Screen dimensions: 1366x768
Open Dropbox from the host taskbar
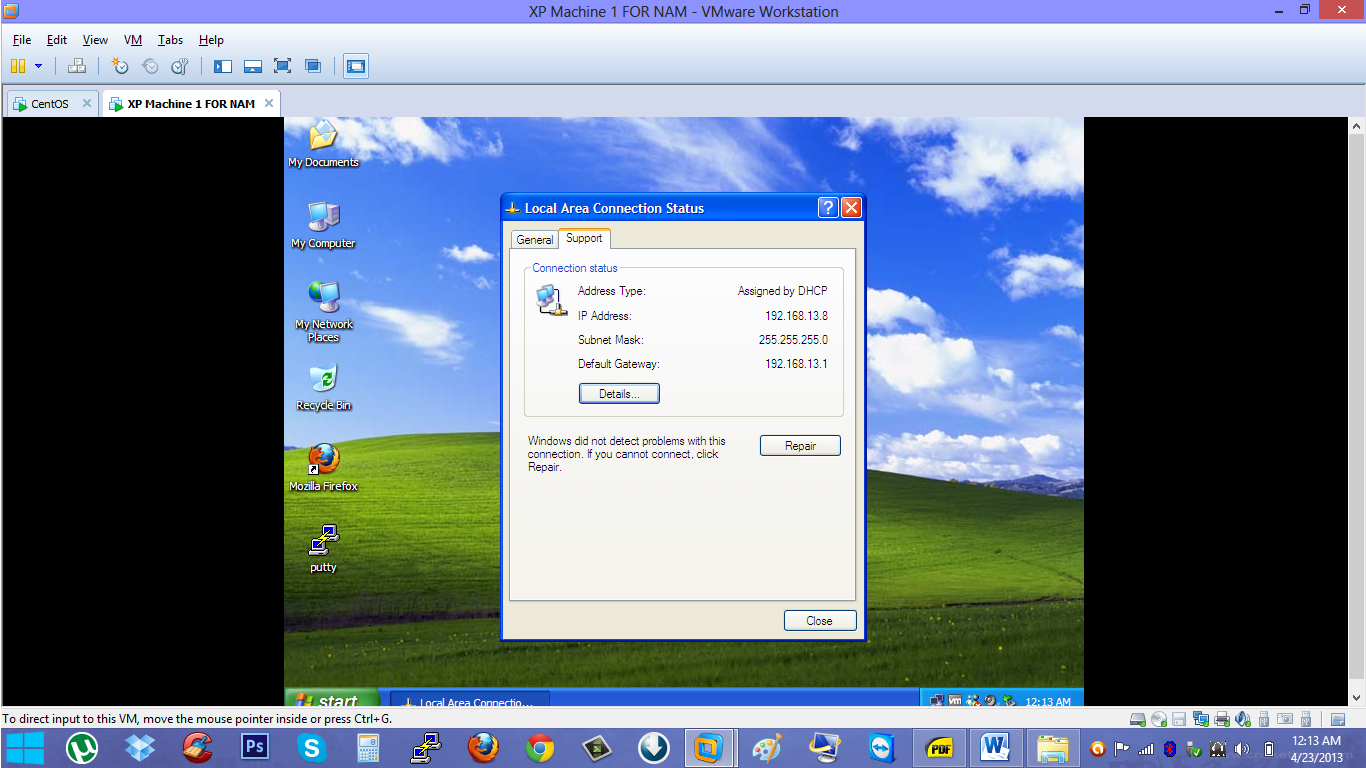click(x=140, y=748)
